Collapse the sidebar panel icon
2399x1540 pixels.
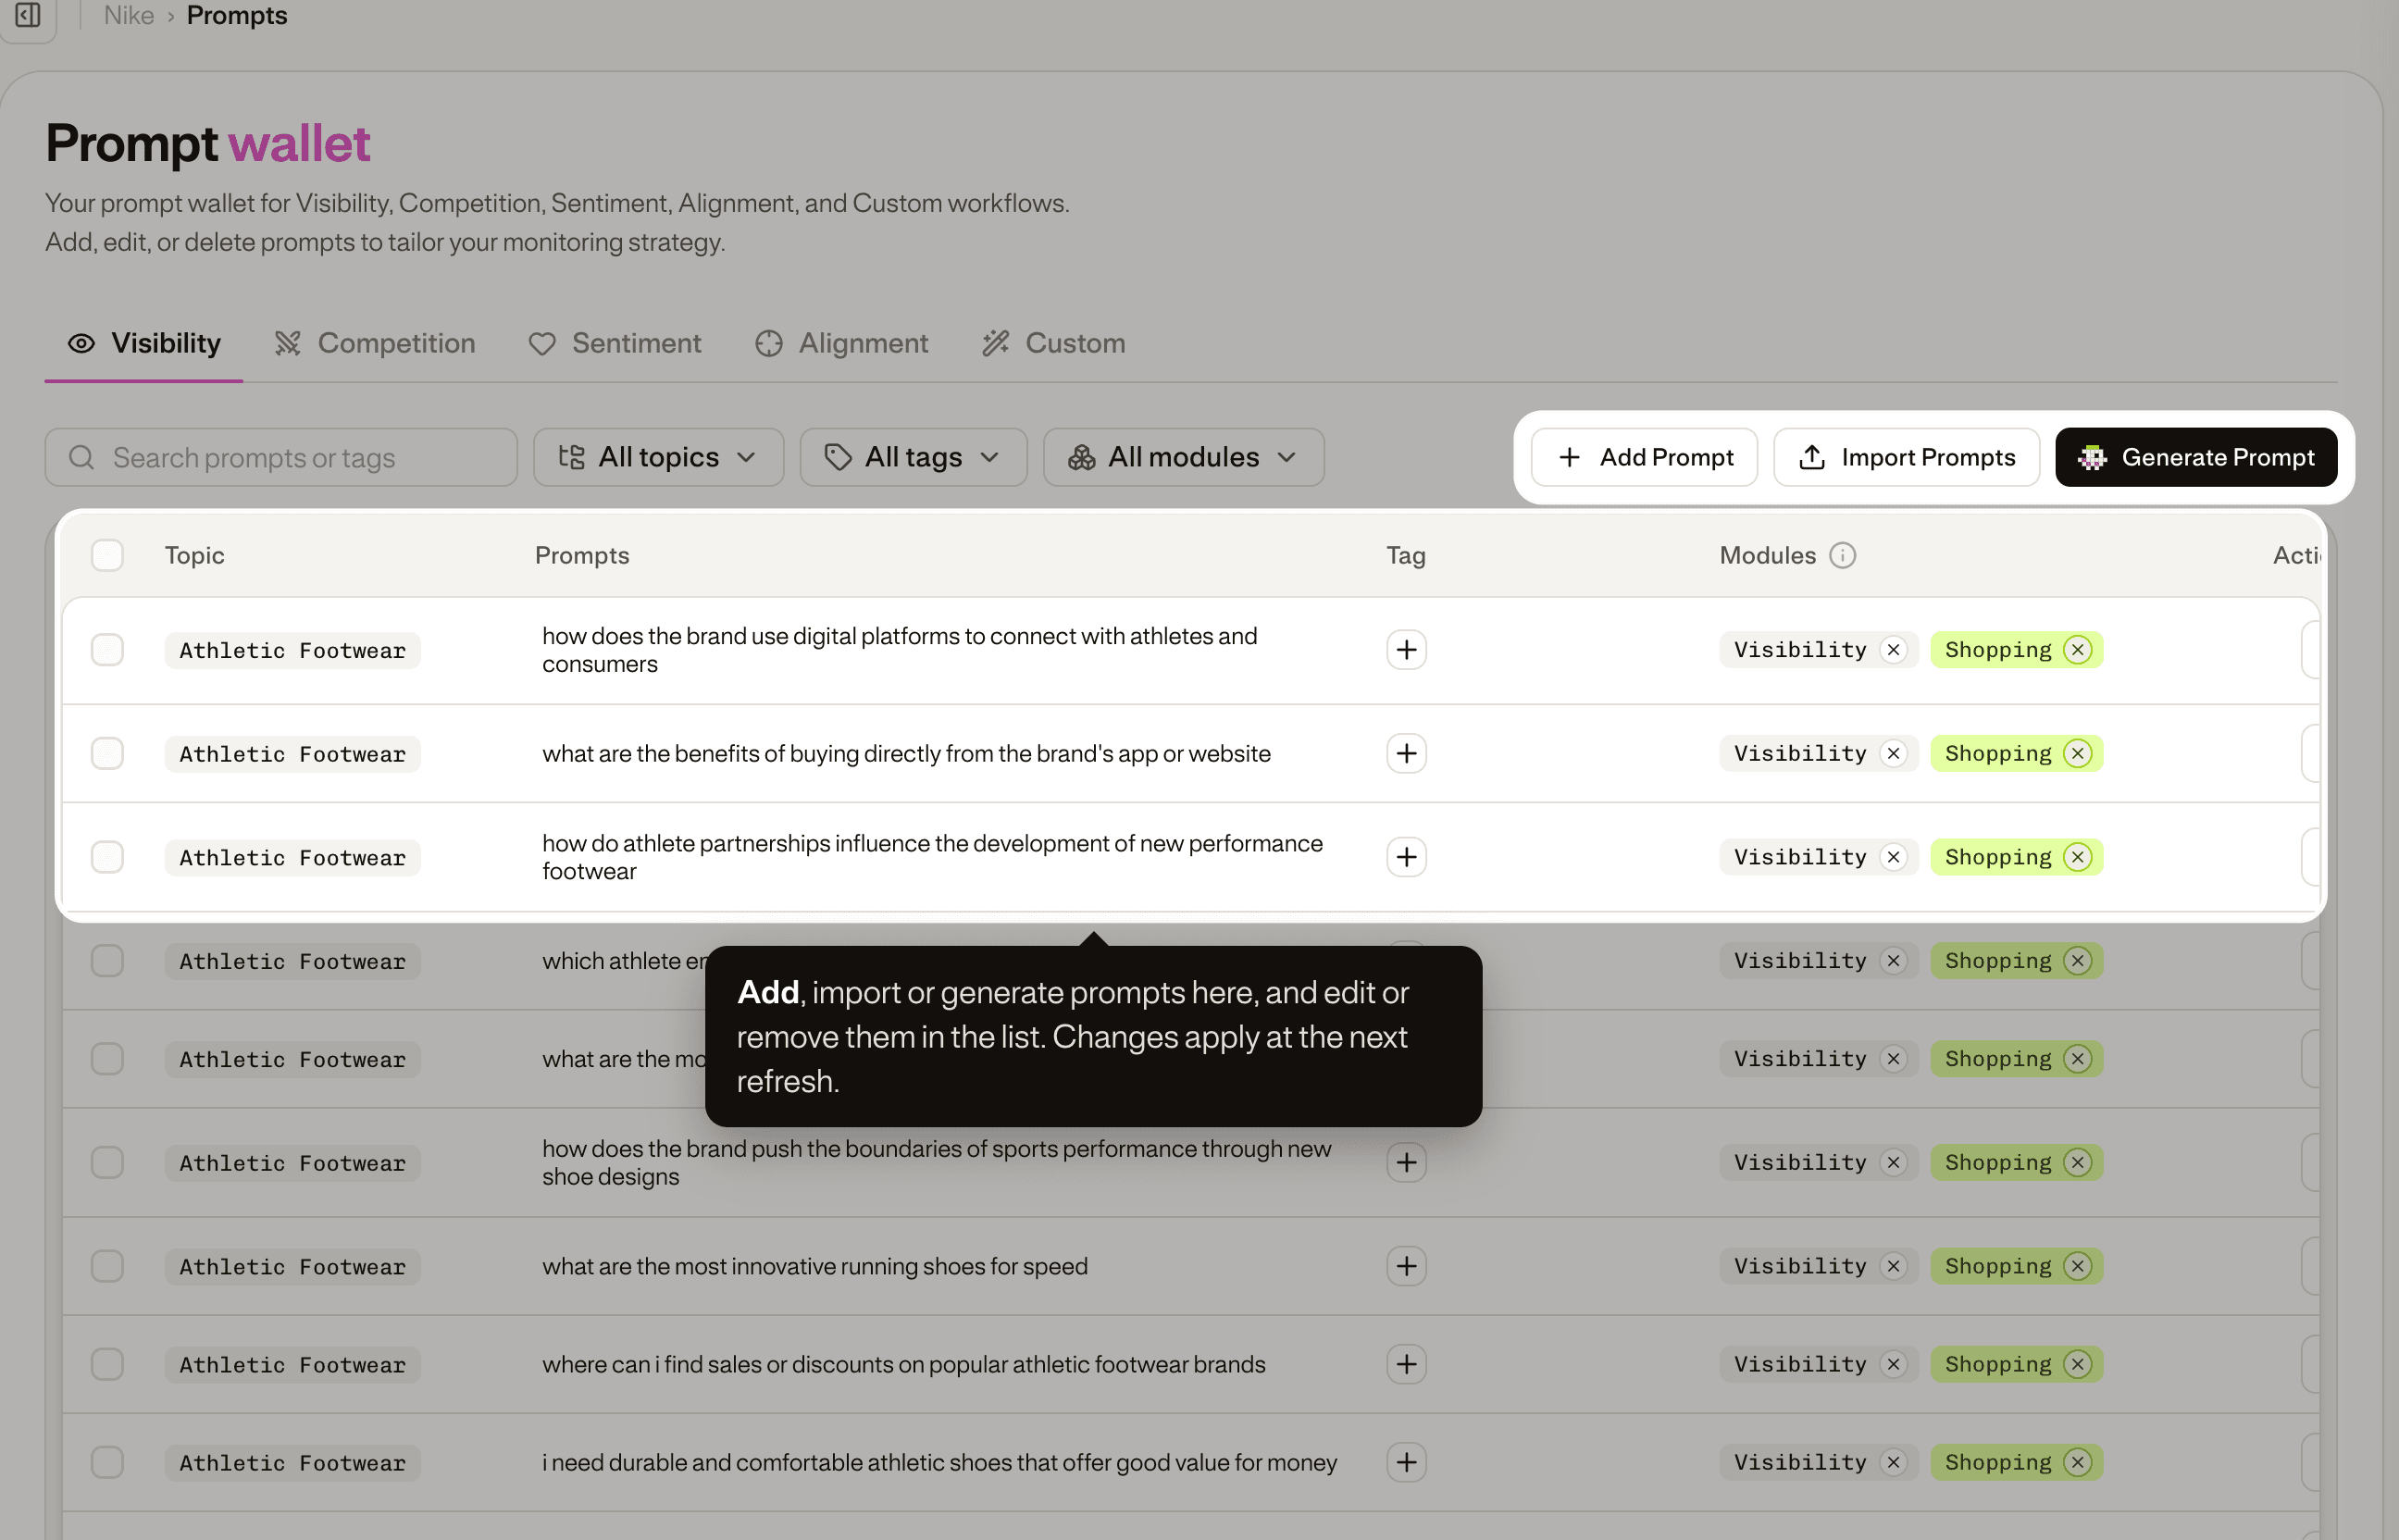28,15
